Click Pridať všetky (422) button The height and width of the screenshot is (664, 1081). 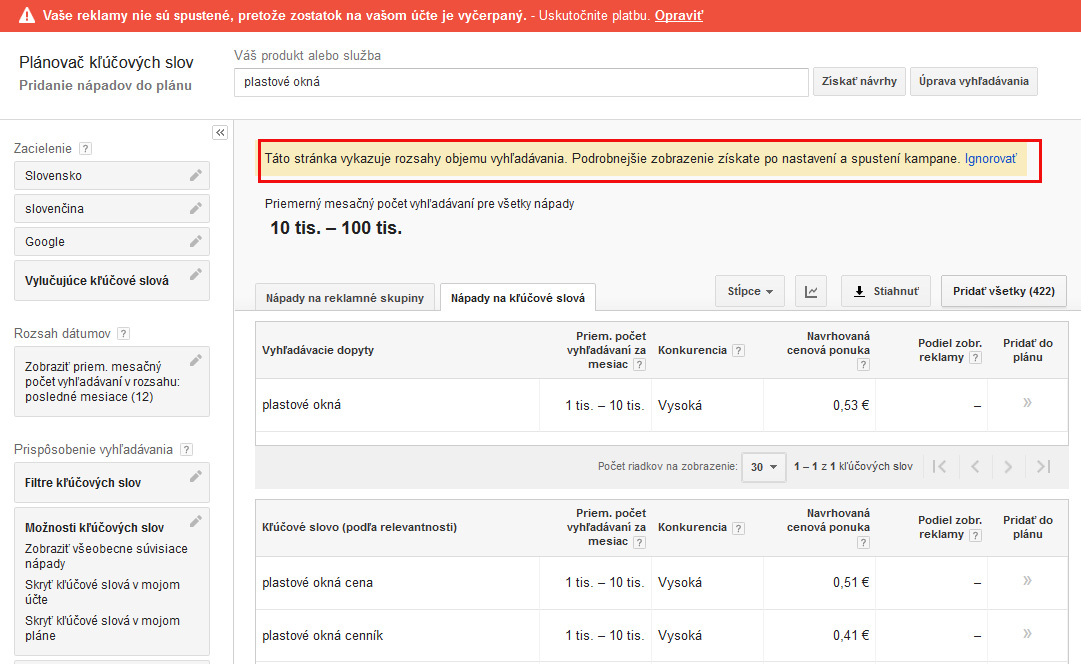pos(1004,291)
